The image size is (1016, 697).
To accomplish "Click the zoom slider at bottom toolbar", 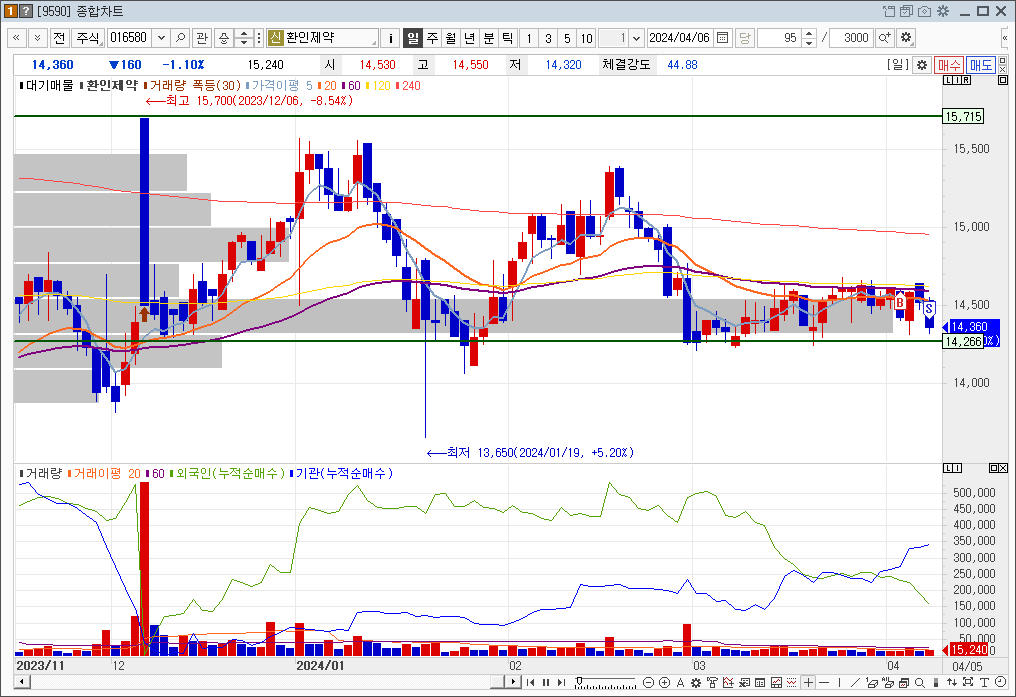I will 606,683.
